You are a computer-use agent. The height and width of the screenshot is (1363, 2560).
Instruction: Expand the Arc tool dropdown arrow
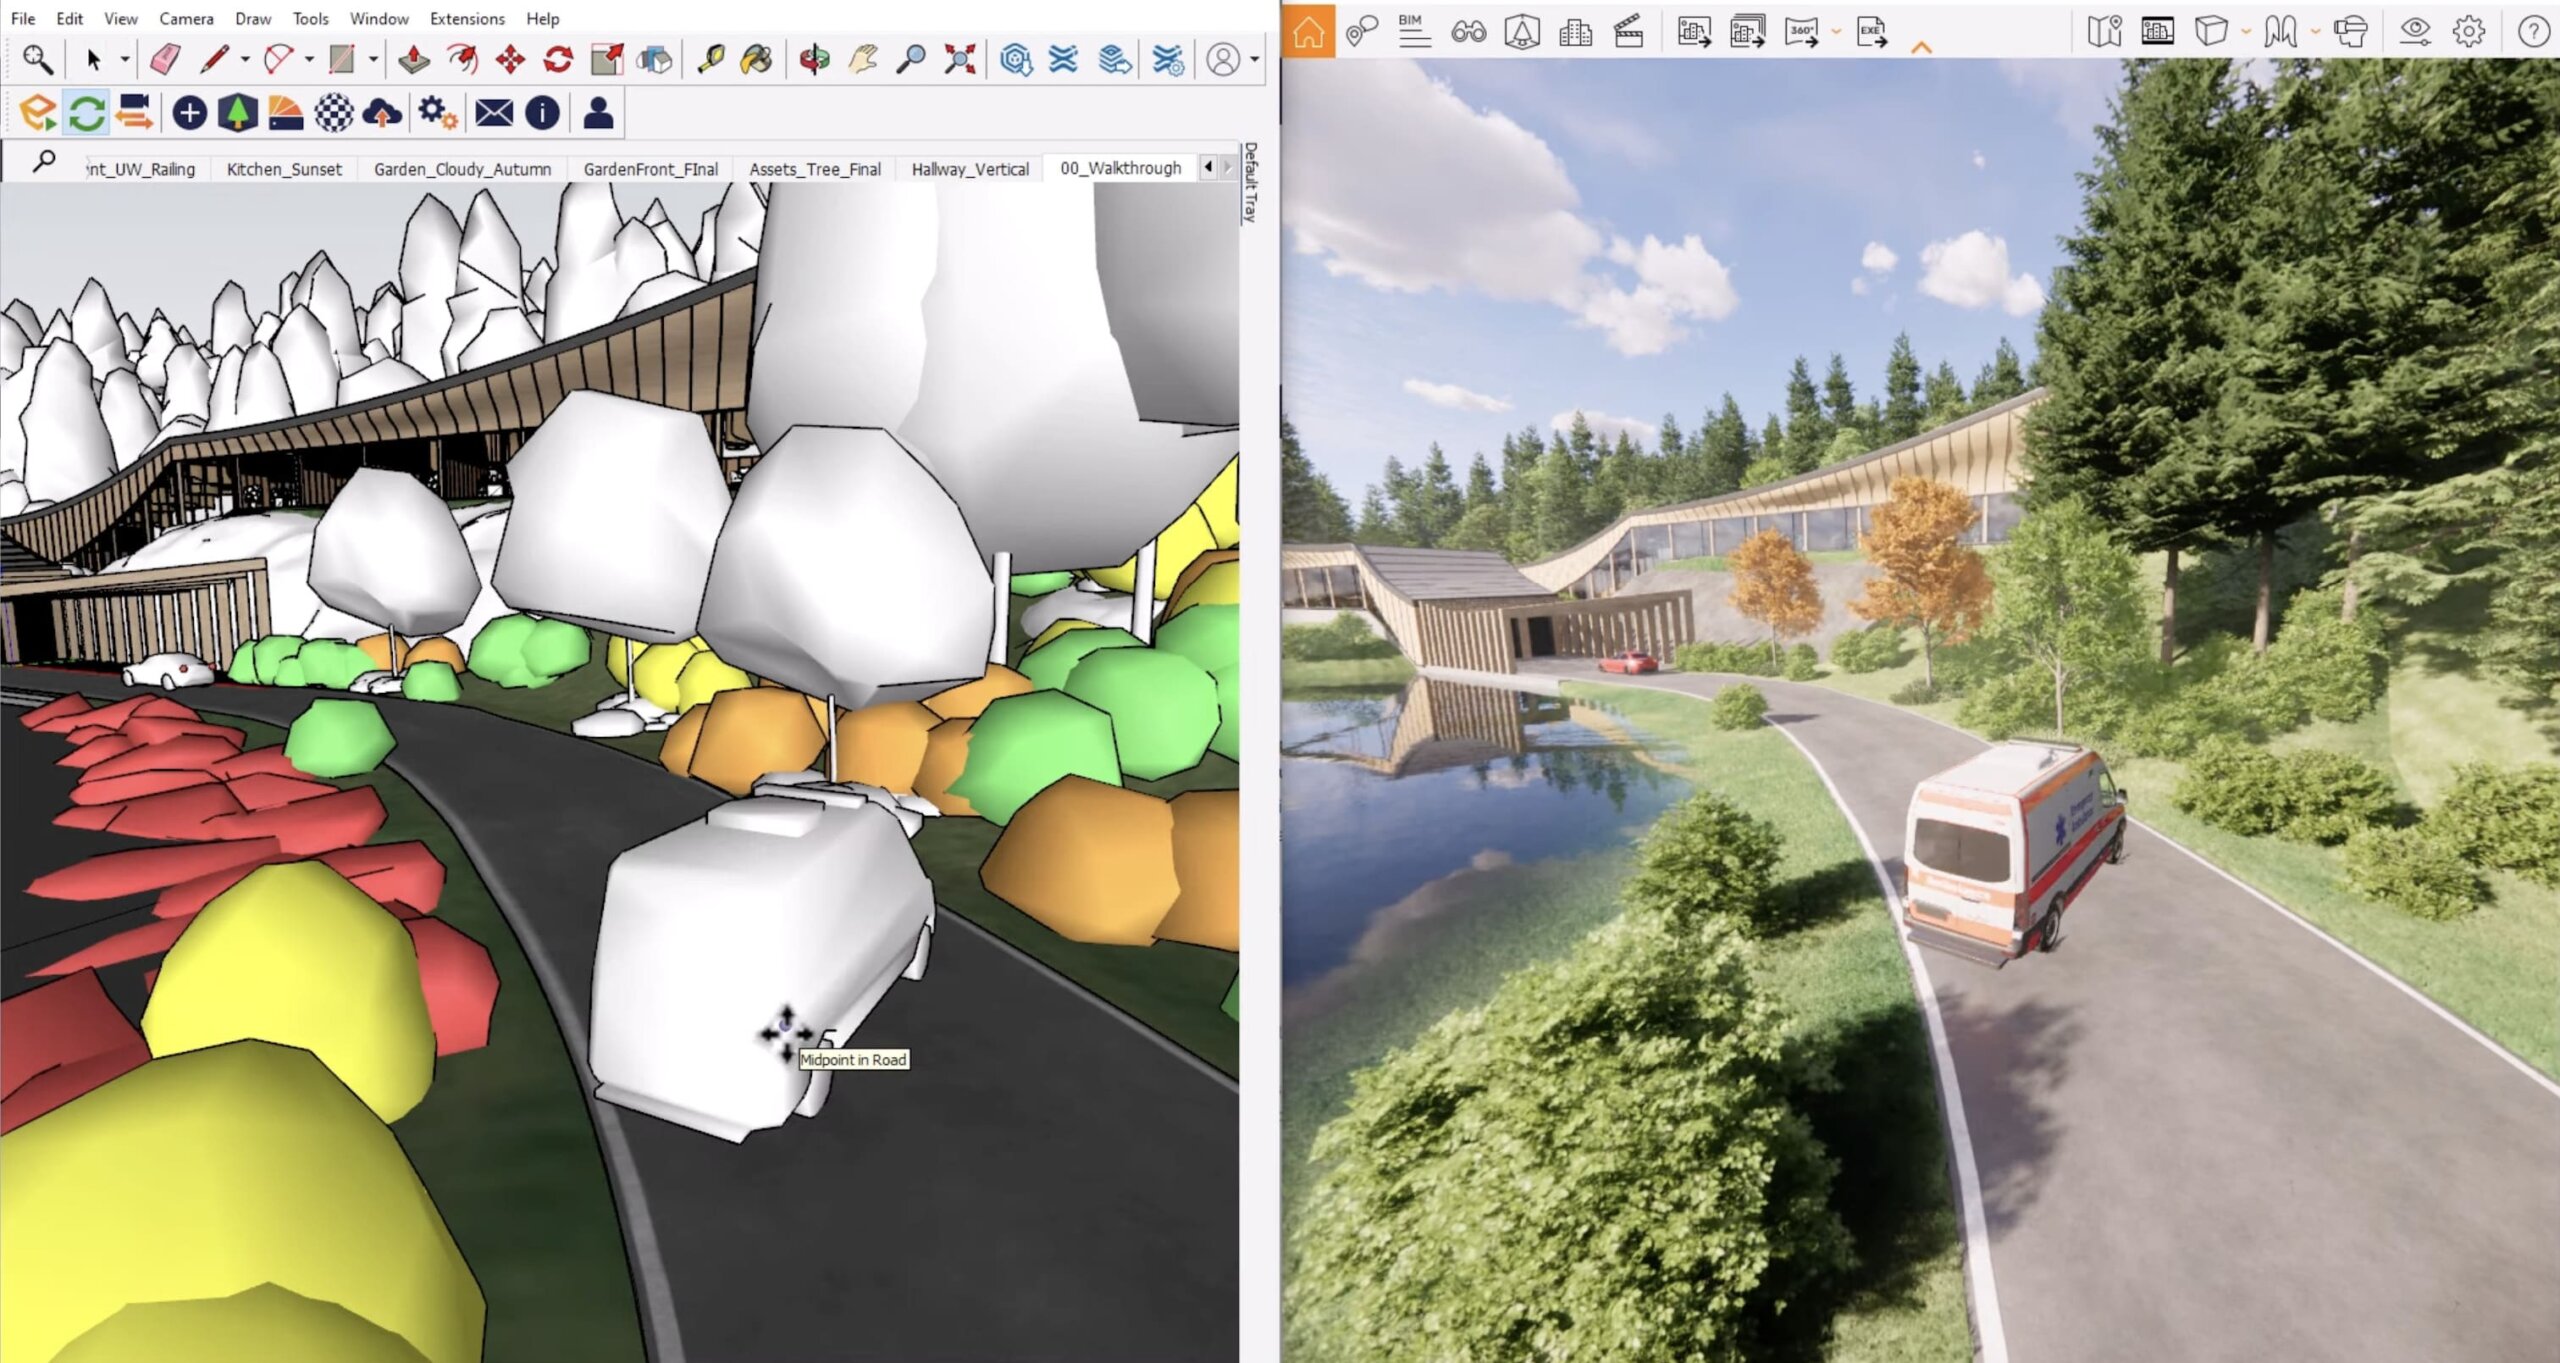point(309,60)
